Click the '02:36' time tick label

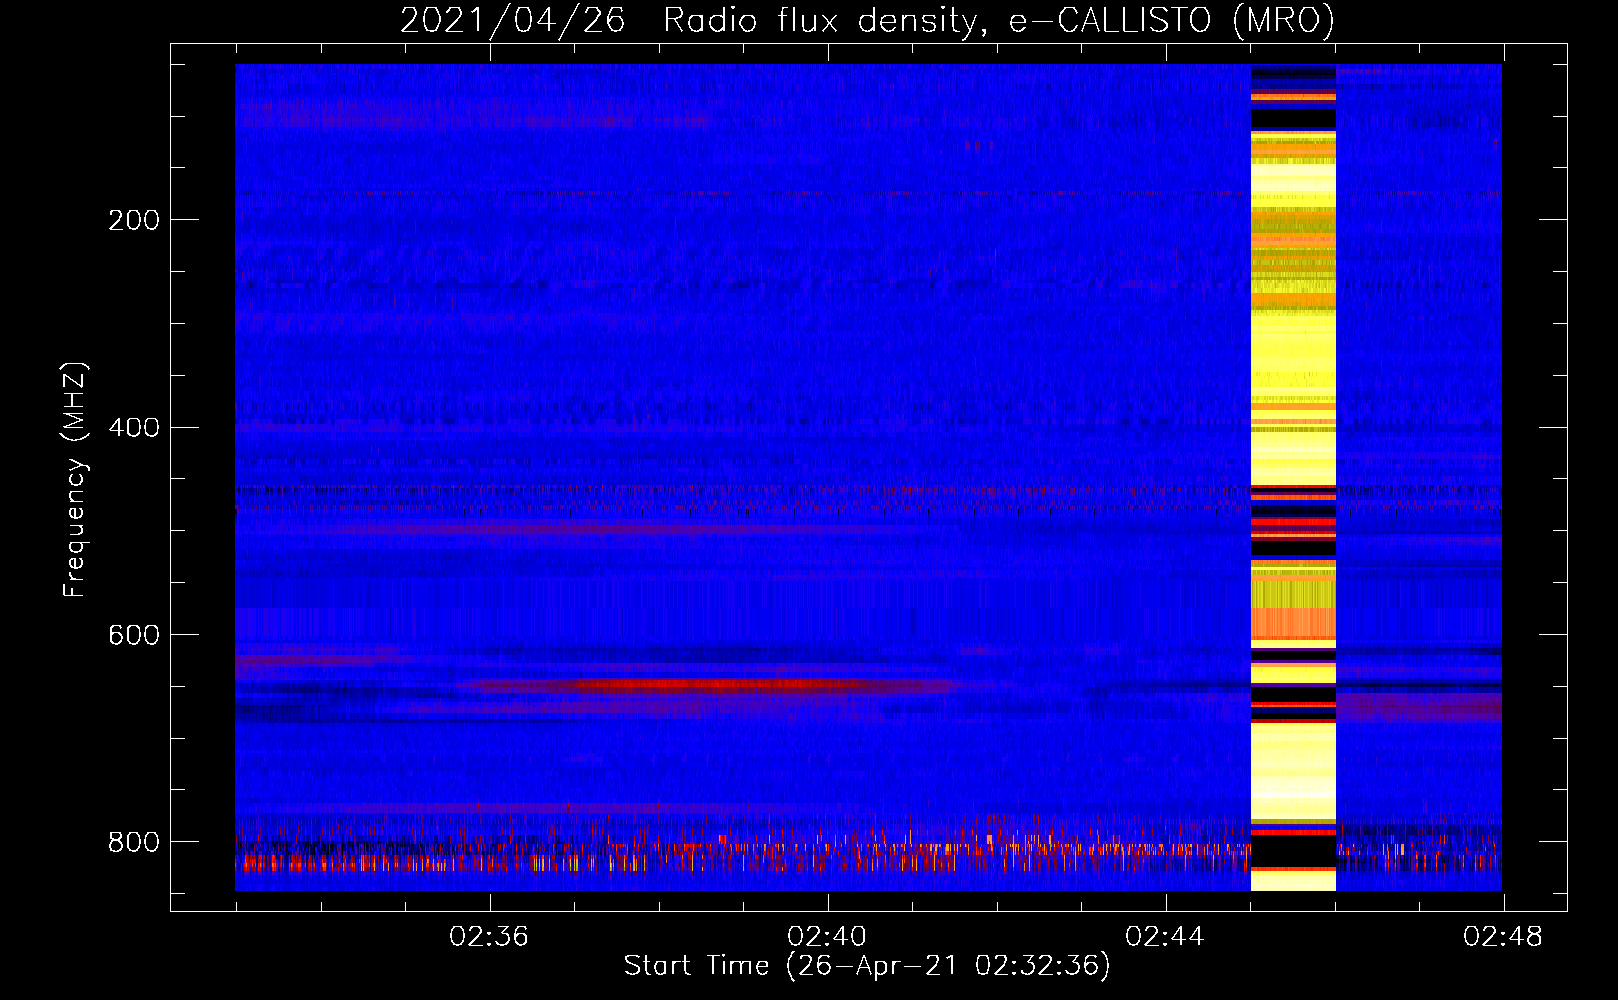(489, 937)
